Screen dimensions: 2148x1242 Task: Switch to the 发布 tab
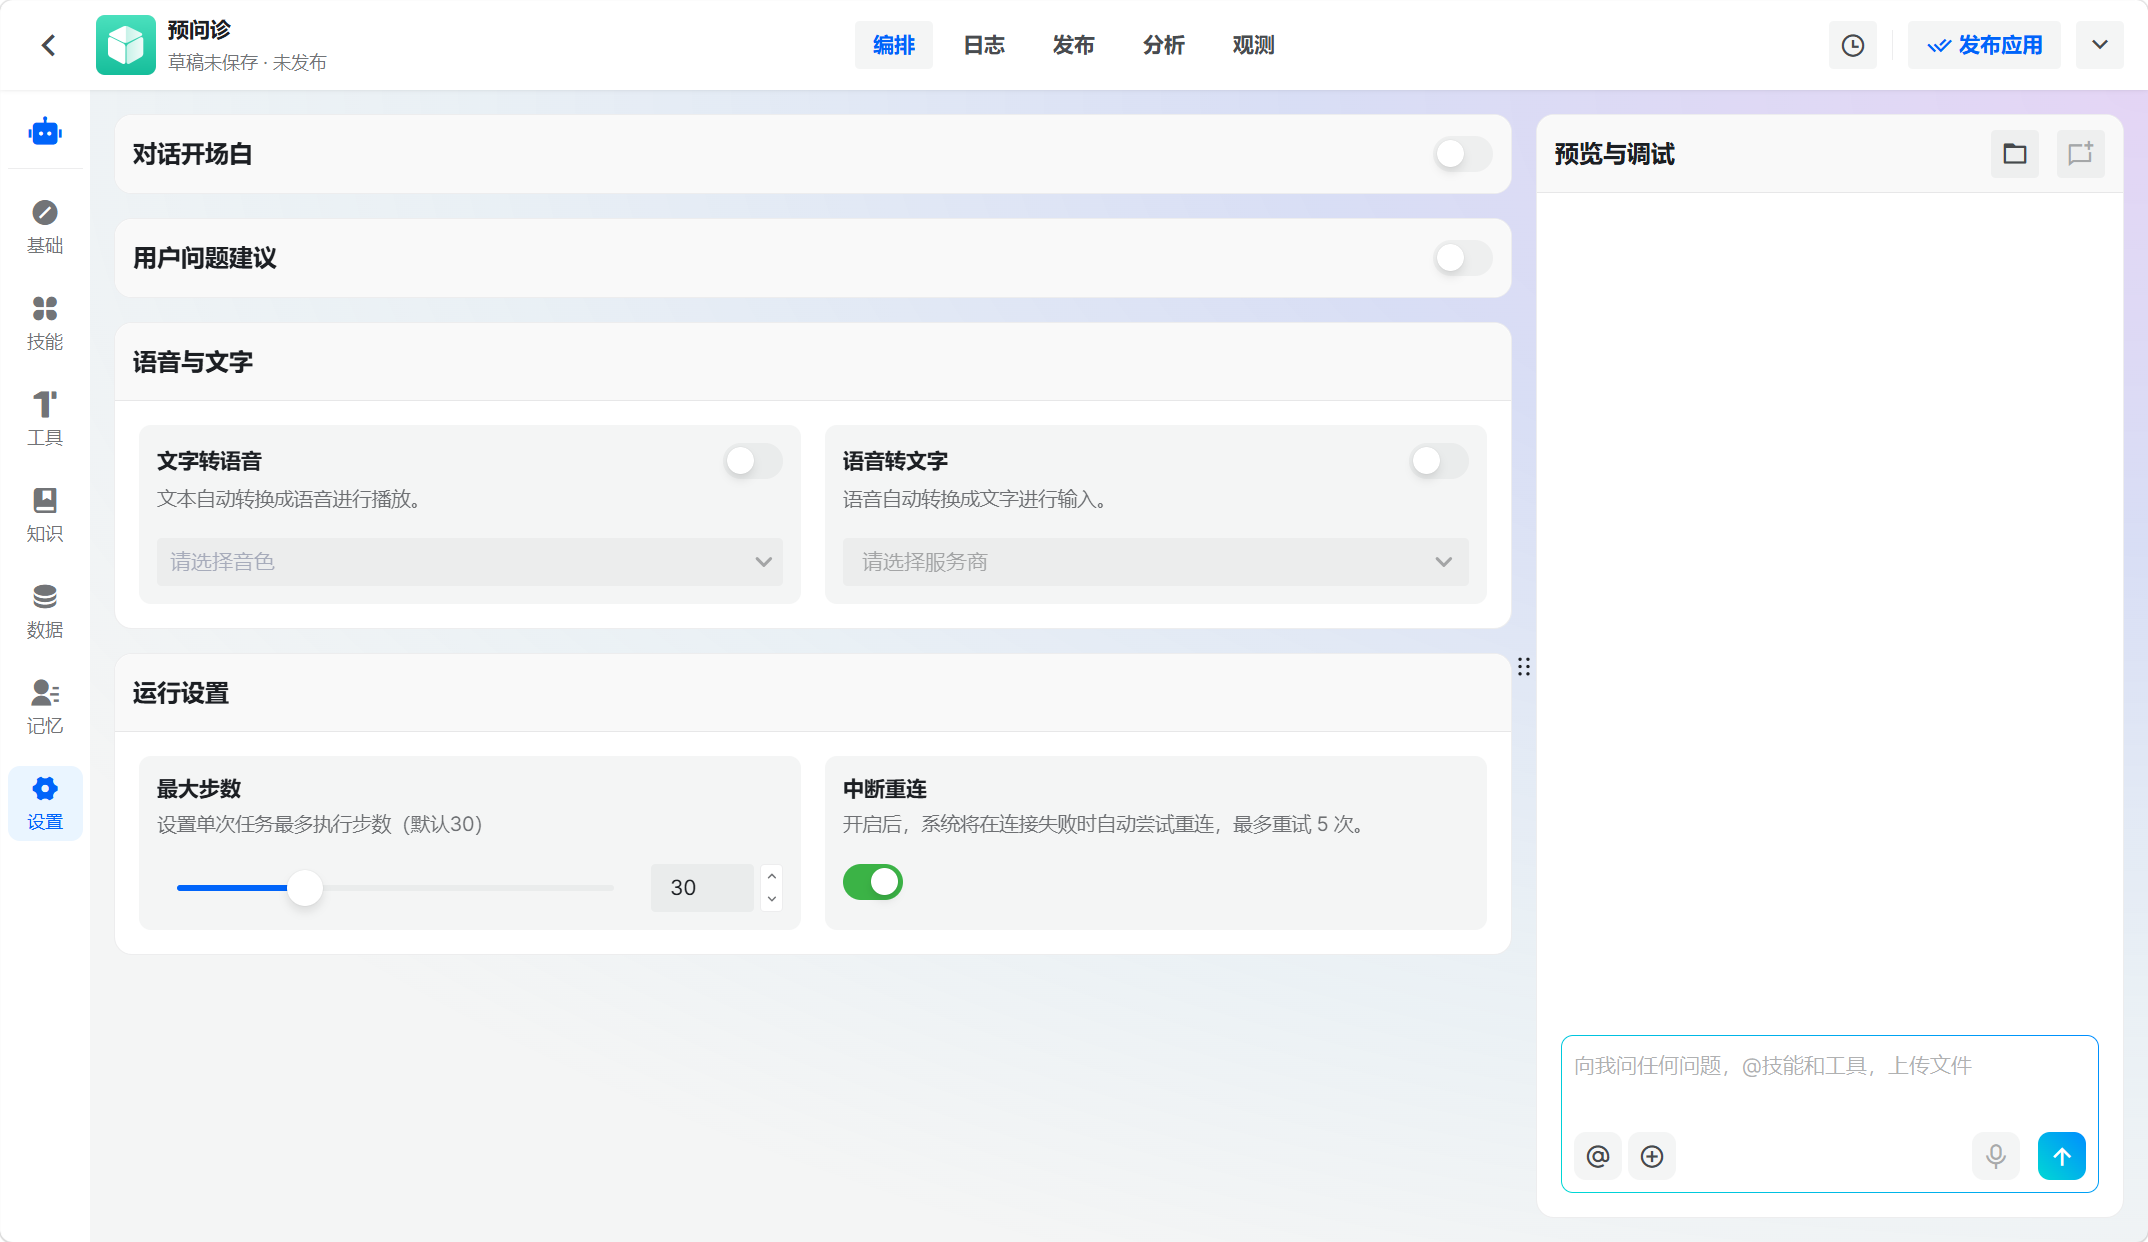(x=1074, y=45)
